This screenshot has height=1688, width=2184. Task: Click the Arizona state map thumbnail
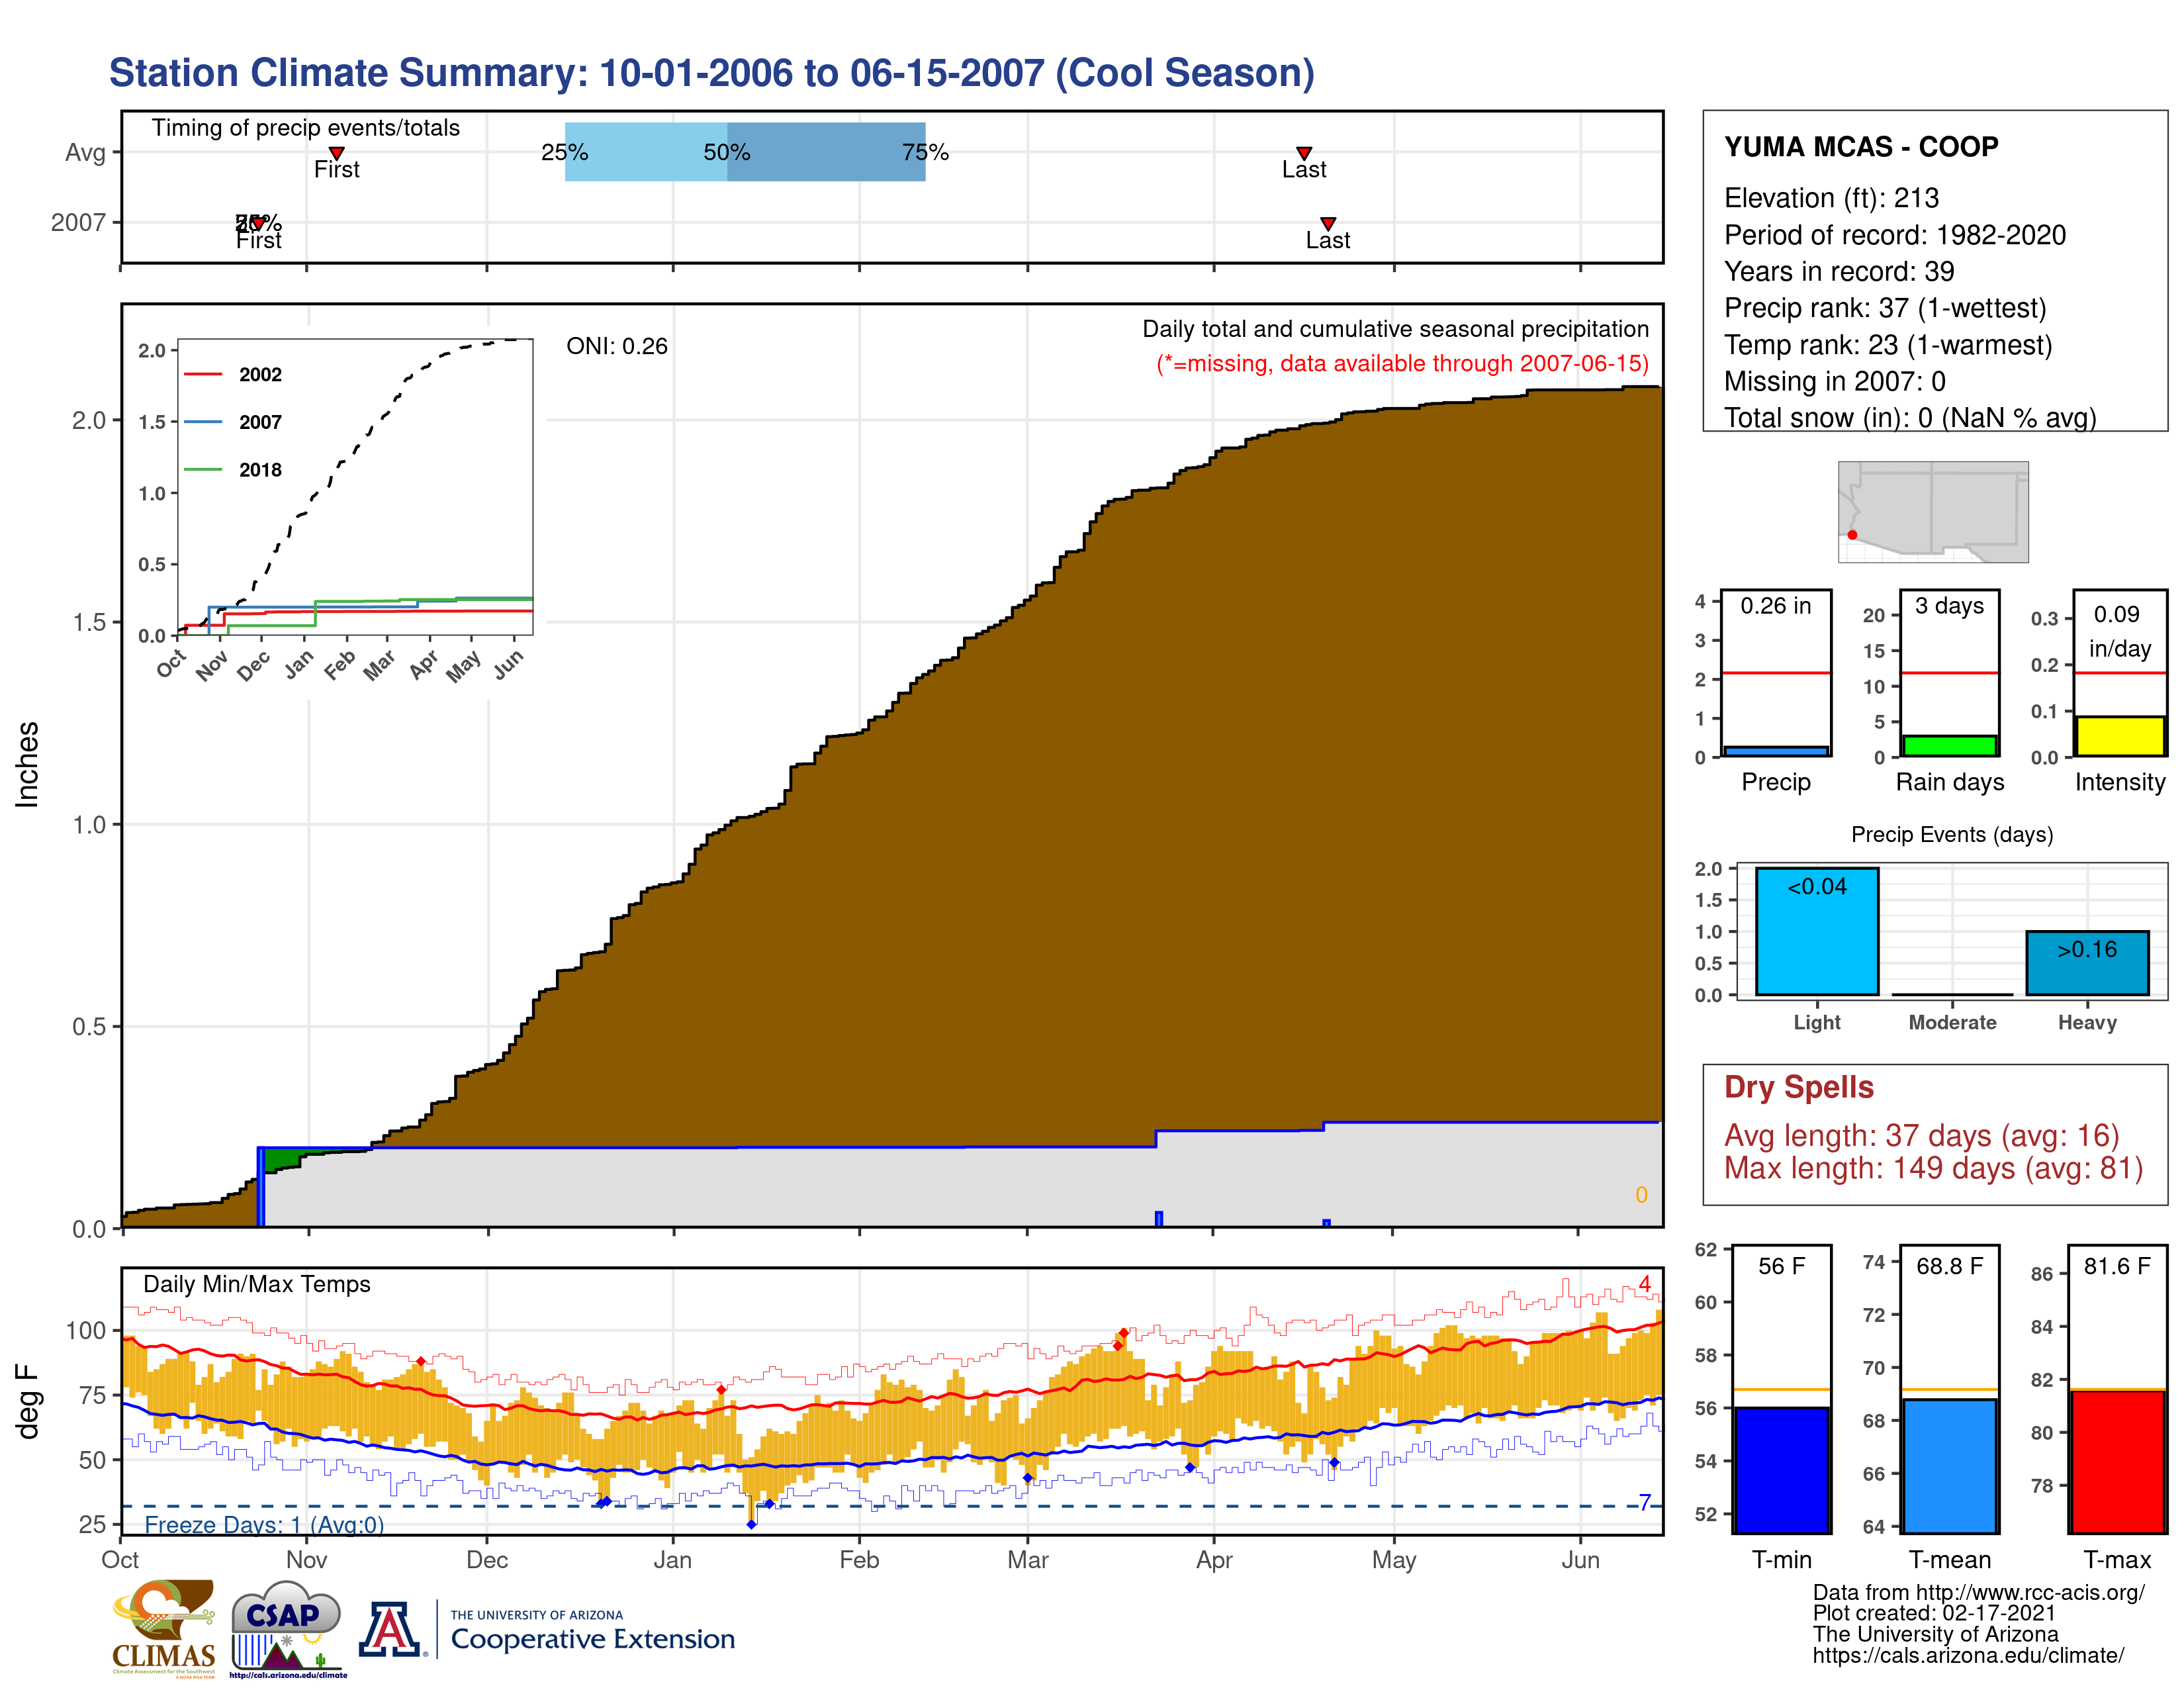pyautogui.click(x=1933, y=511)
